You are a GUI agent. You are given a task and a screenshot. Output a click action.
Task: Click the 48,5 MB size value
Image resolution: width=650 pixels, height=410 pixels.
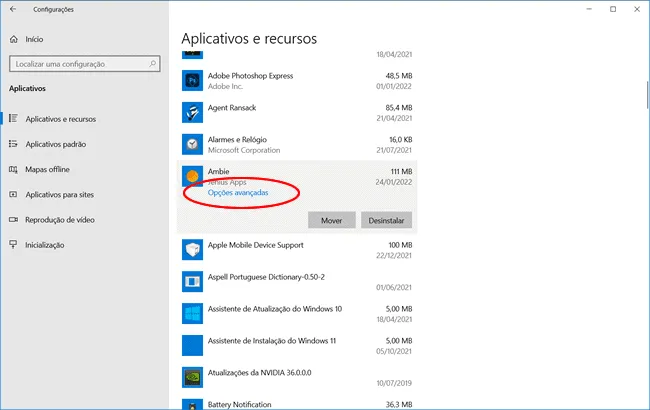point(399,76)
